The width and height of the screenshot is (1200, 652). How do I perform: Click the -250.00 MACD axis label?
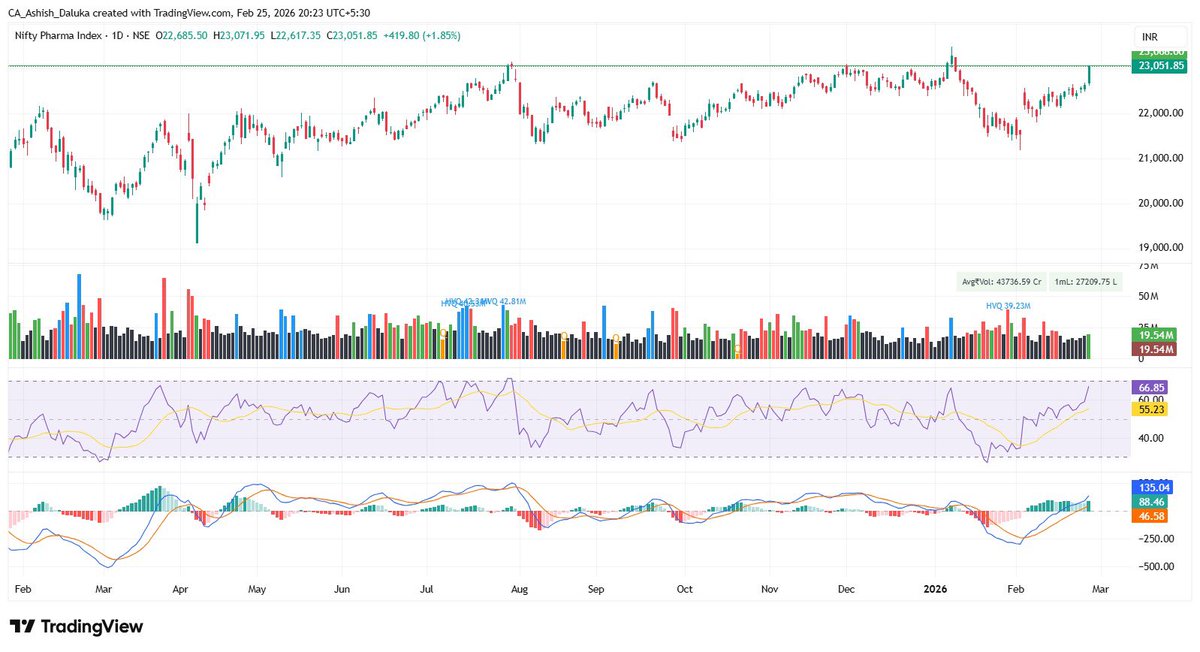coord(1154,538)
